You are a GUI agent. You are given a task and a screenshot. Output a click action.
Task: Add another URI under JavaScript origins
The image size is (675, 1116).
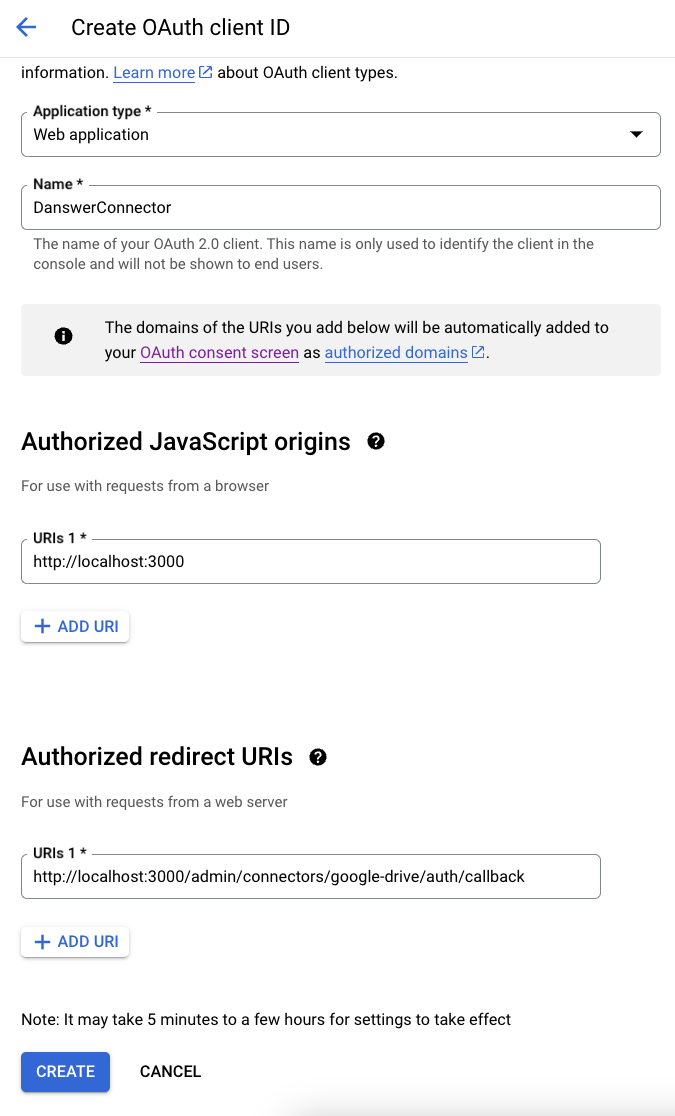[x=75, y=626]
